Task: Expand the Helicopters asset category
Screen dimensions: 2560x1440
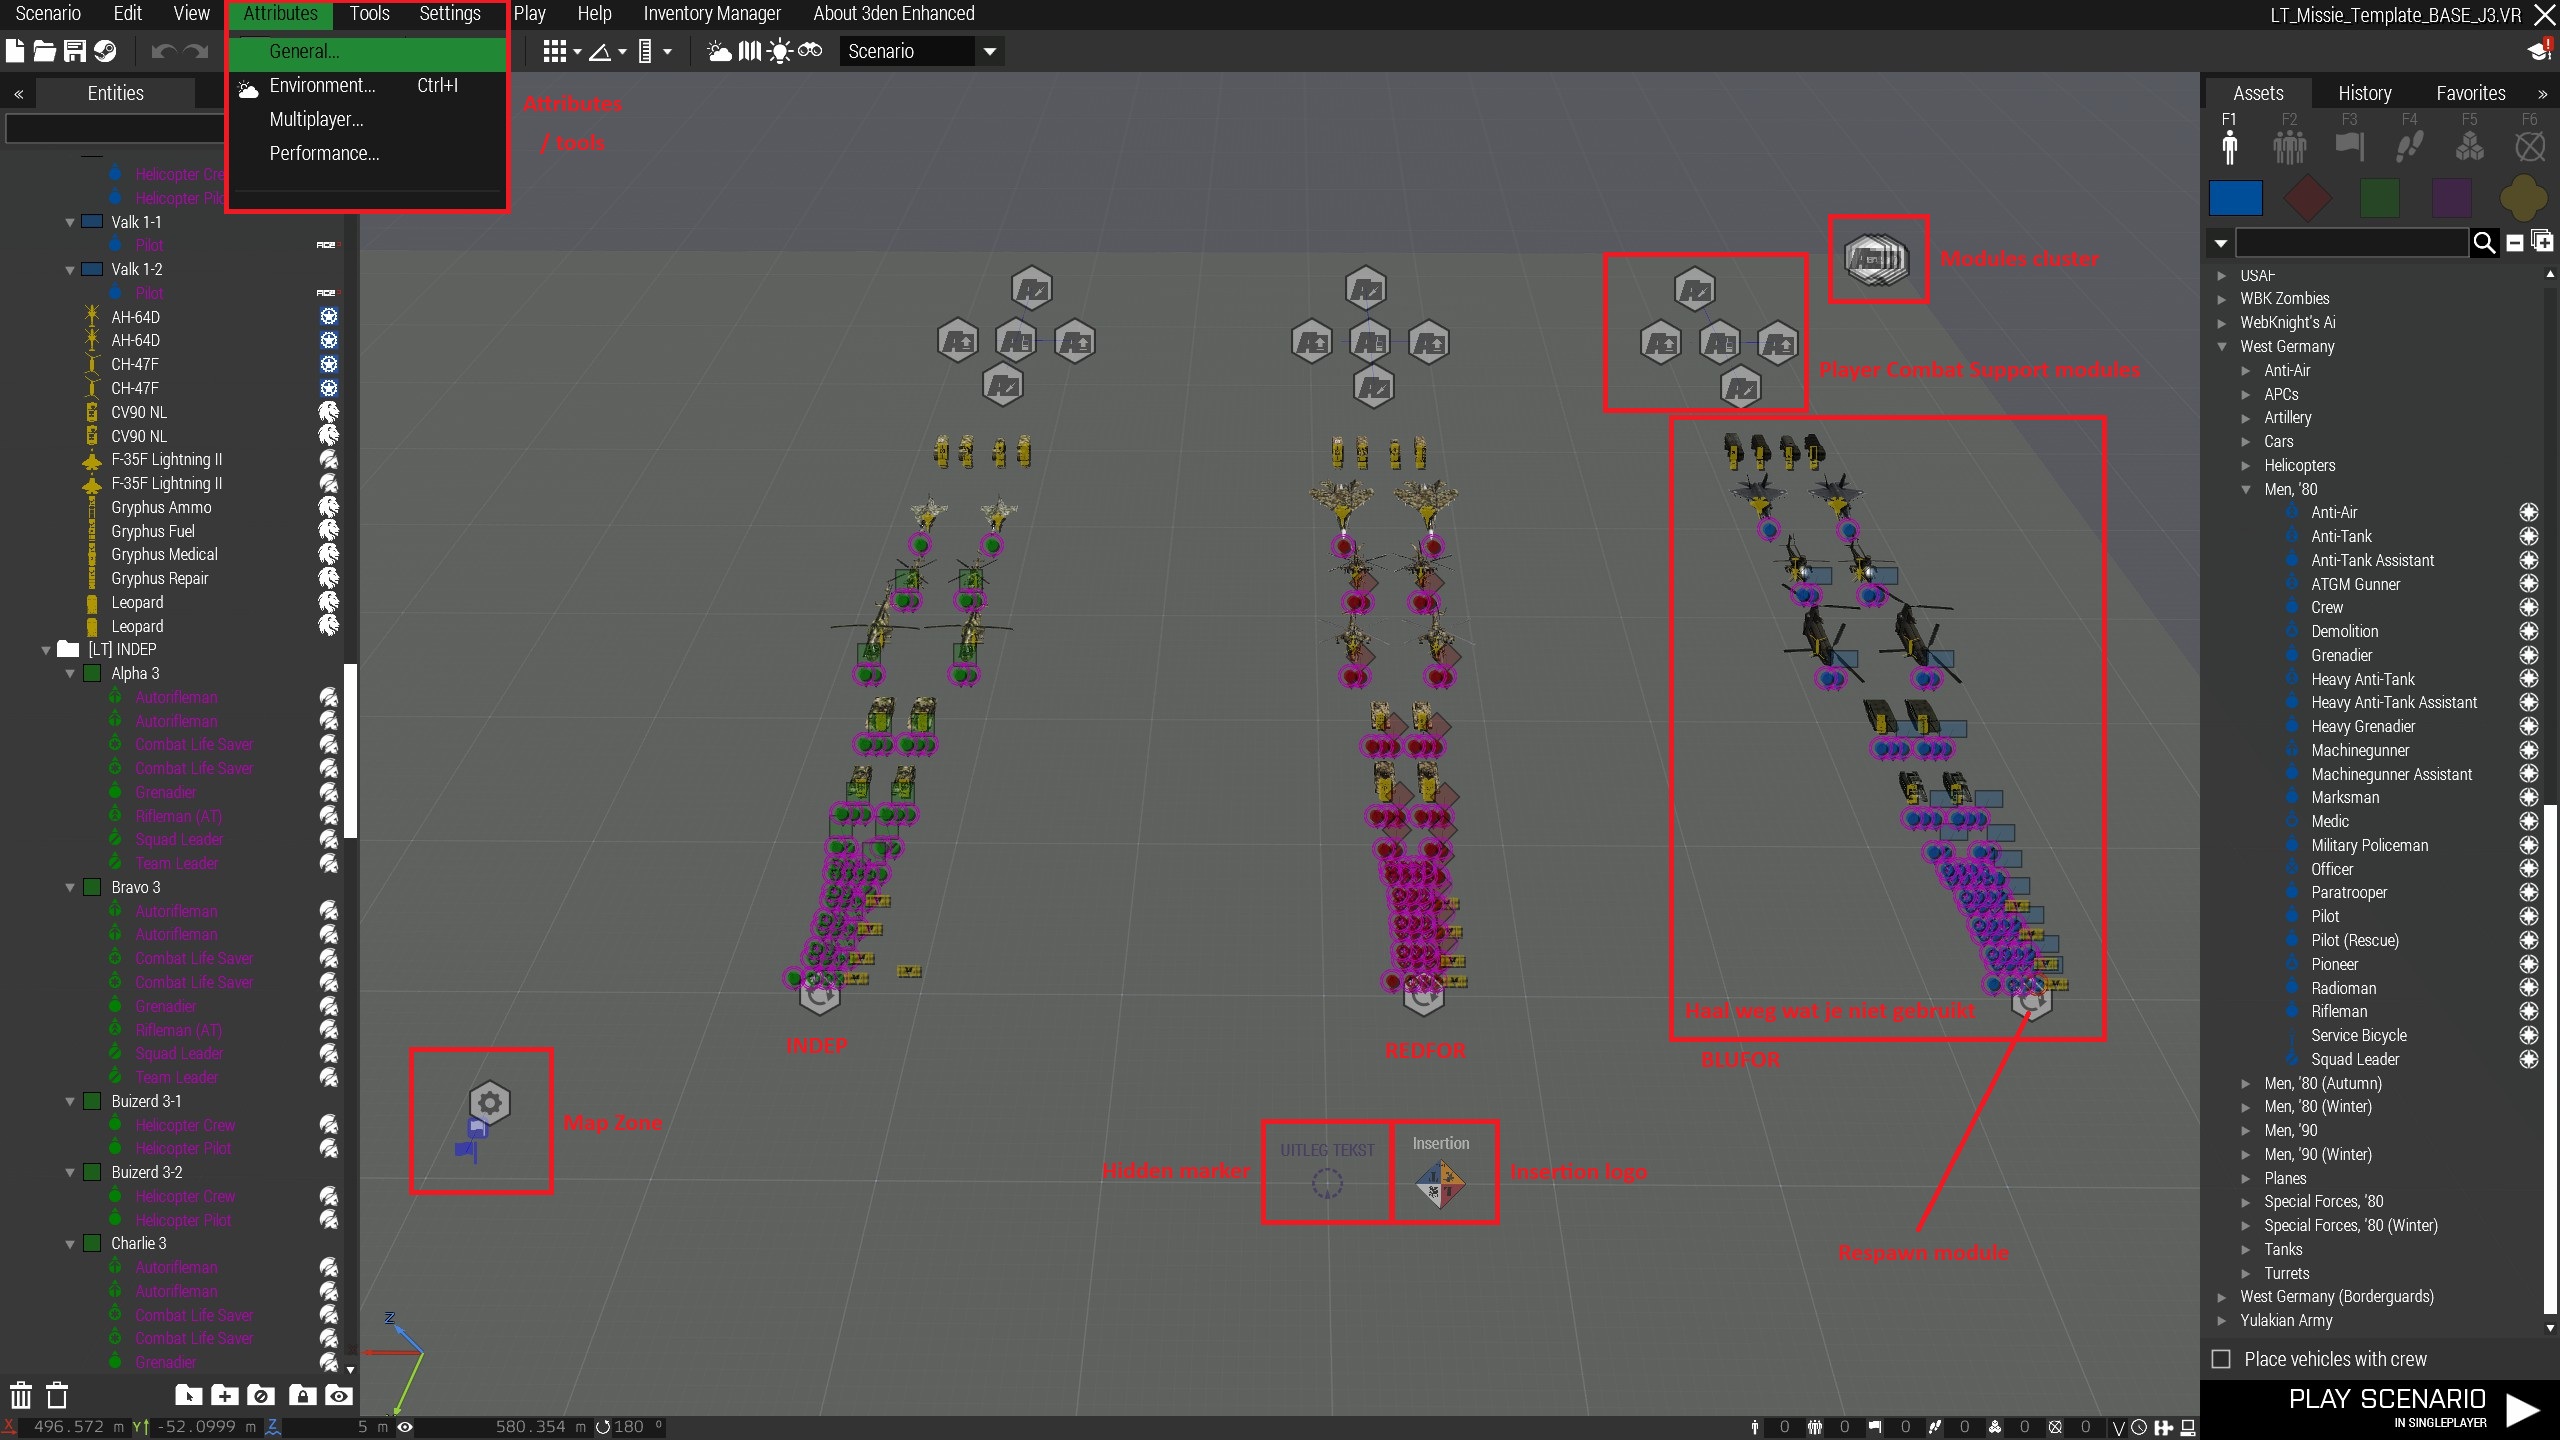Action: (x=2246, y=466)
